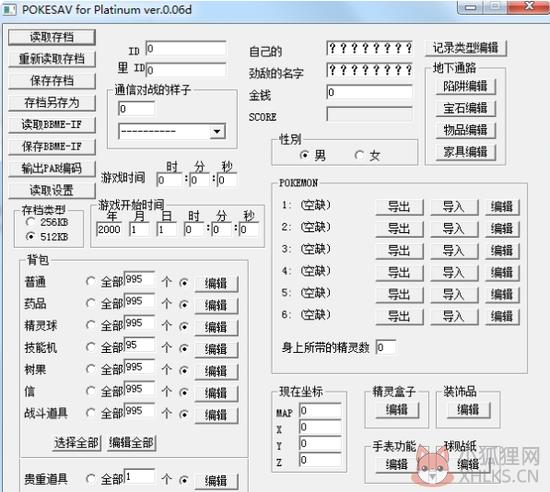Select 全部 radio for 药品 items
The width and height of the screenshot is (550, 492).
point(90,304)
